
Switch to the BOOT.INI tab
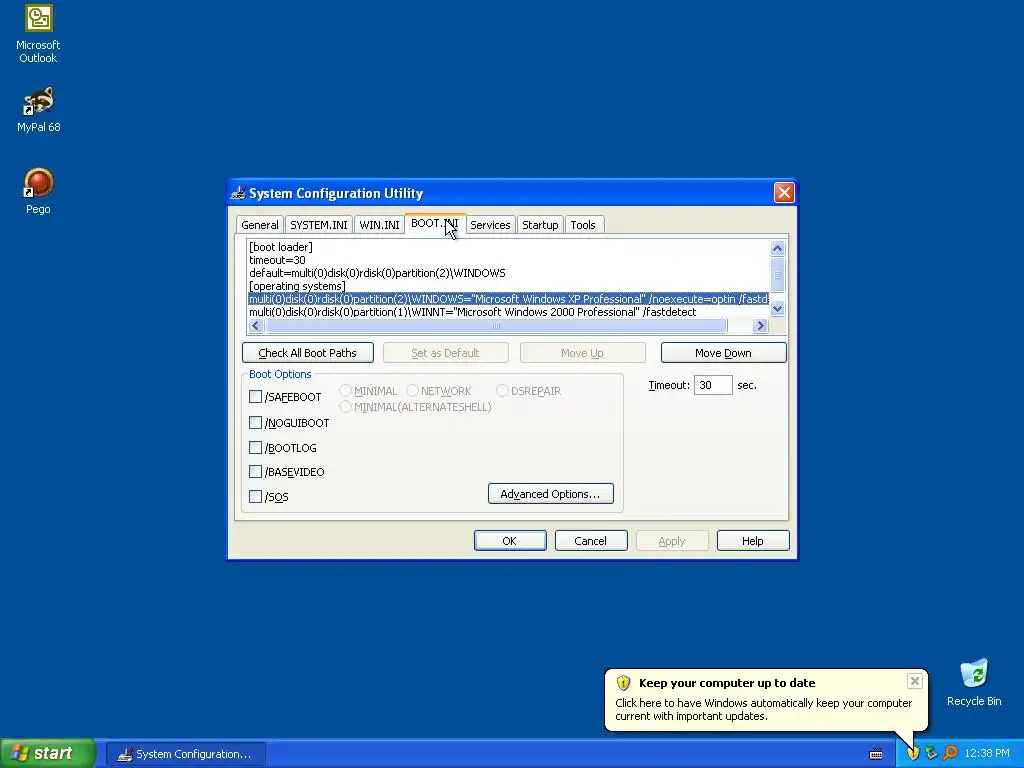tap(435, 223)
